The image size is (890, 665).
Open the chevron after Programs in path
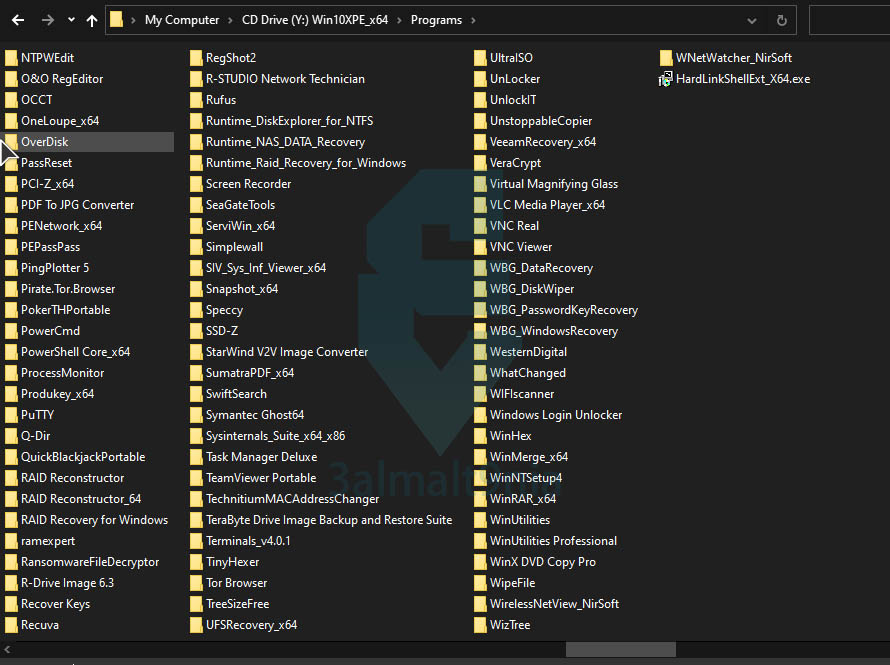tap(473, 20)
